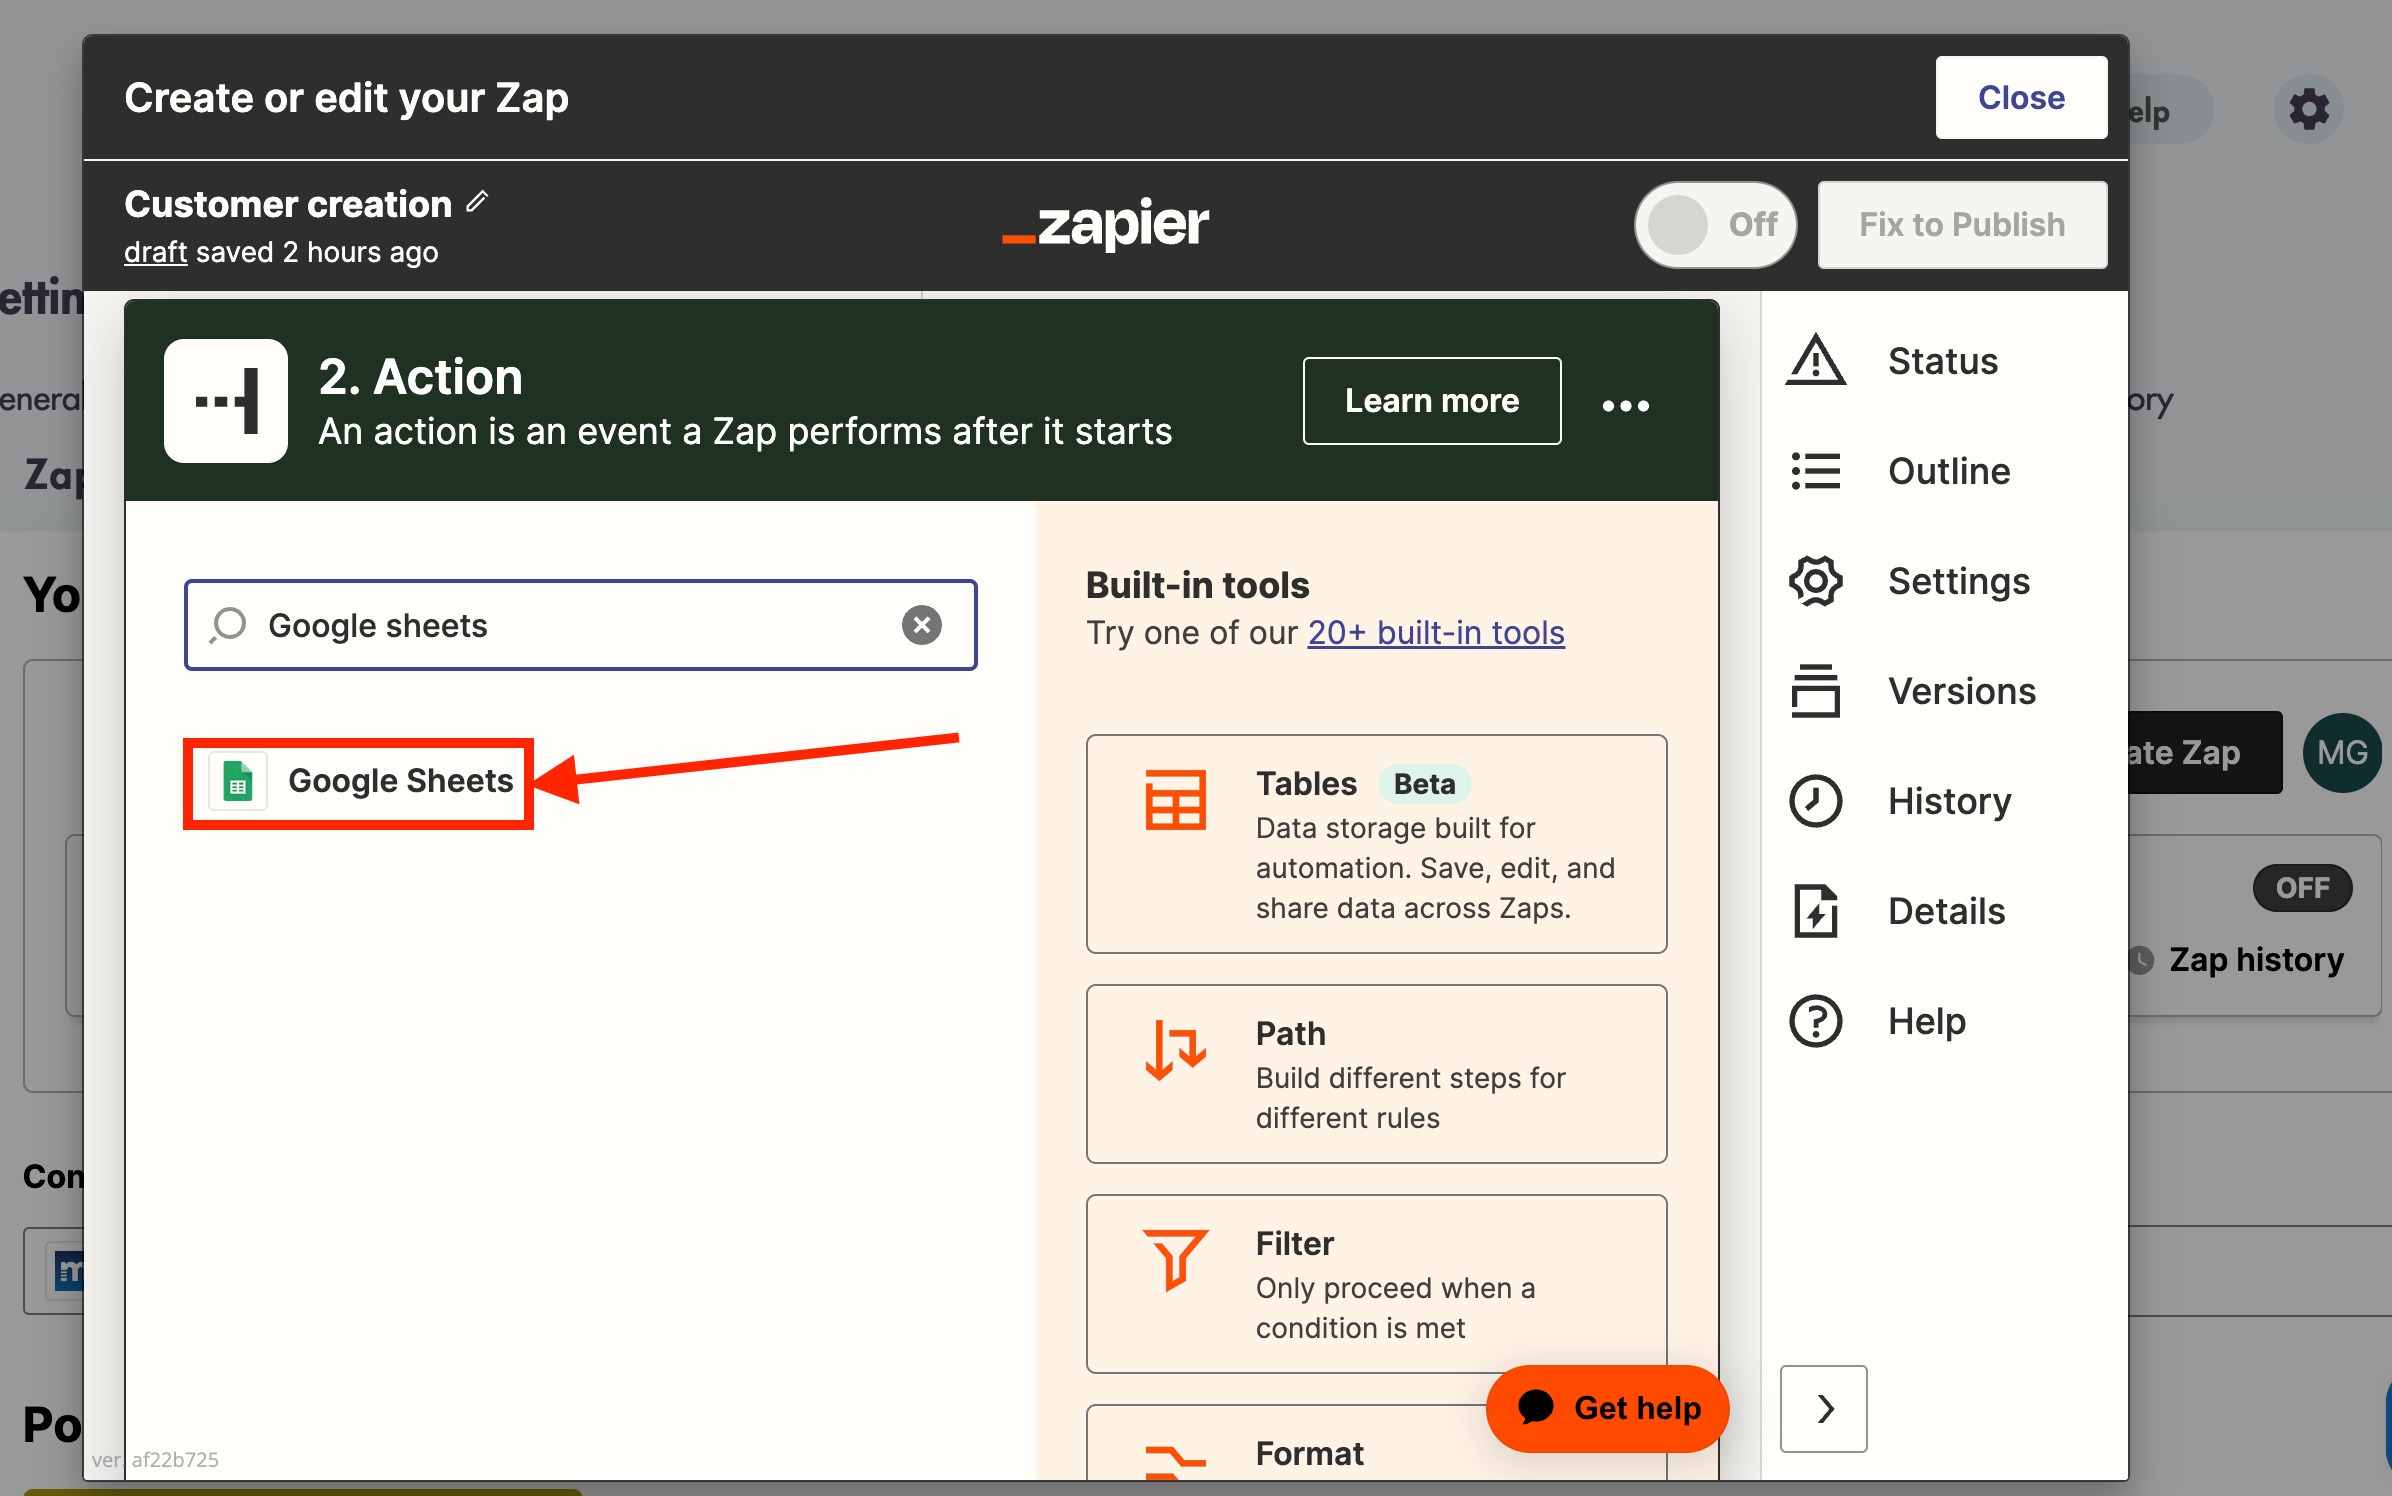Click the Settings gear icon in sidebar
Screen dimensions: 2392x1496
[1815, 581]
